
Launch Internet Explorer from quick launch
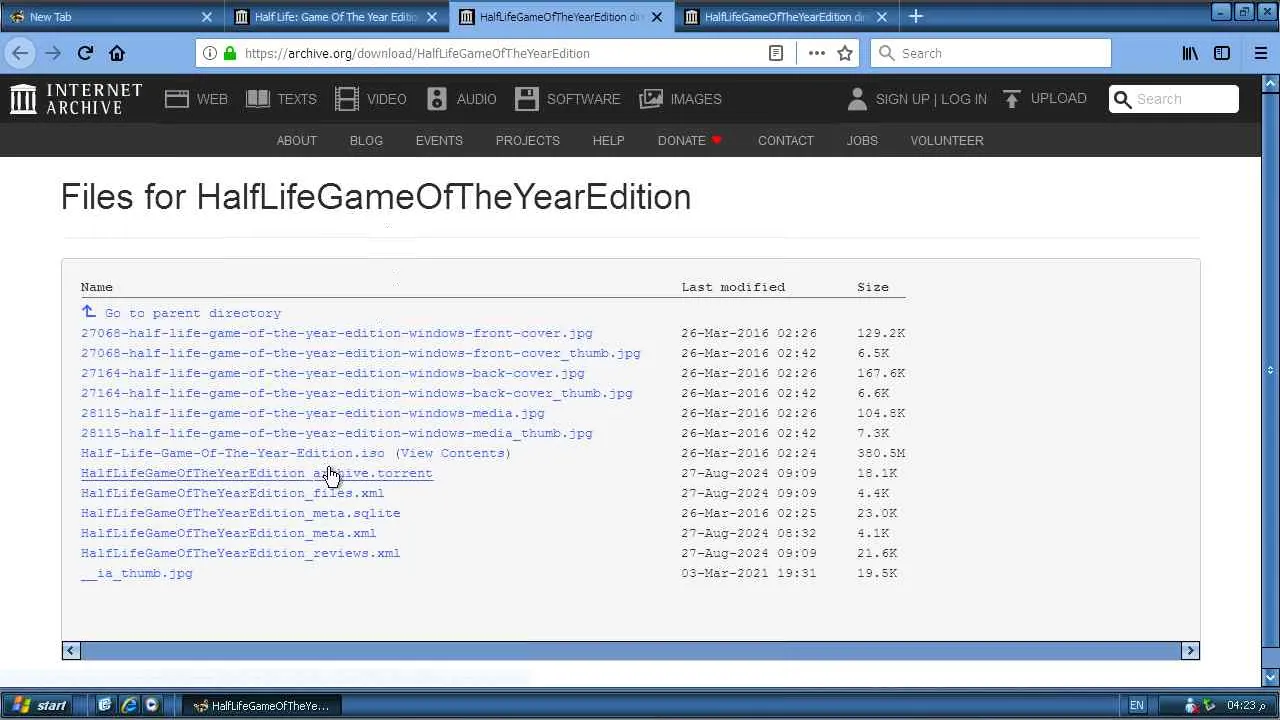coord(129,705)
